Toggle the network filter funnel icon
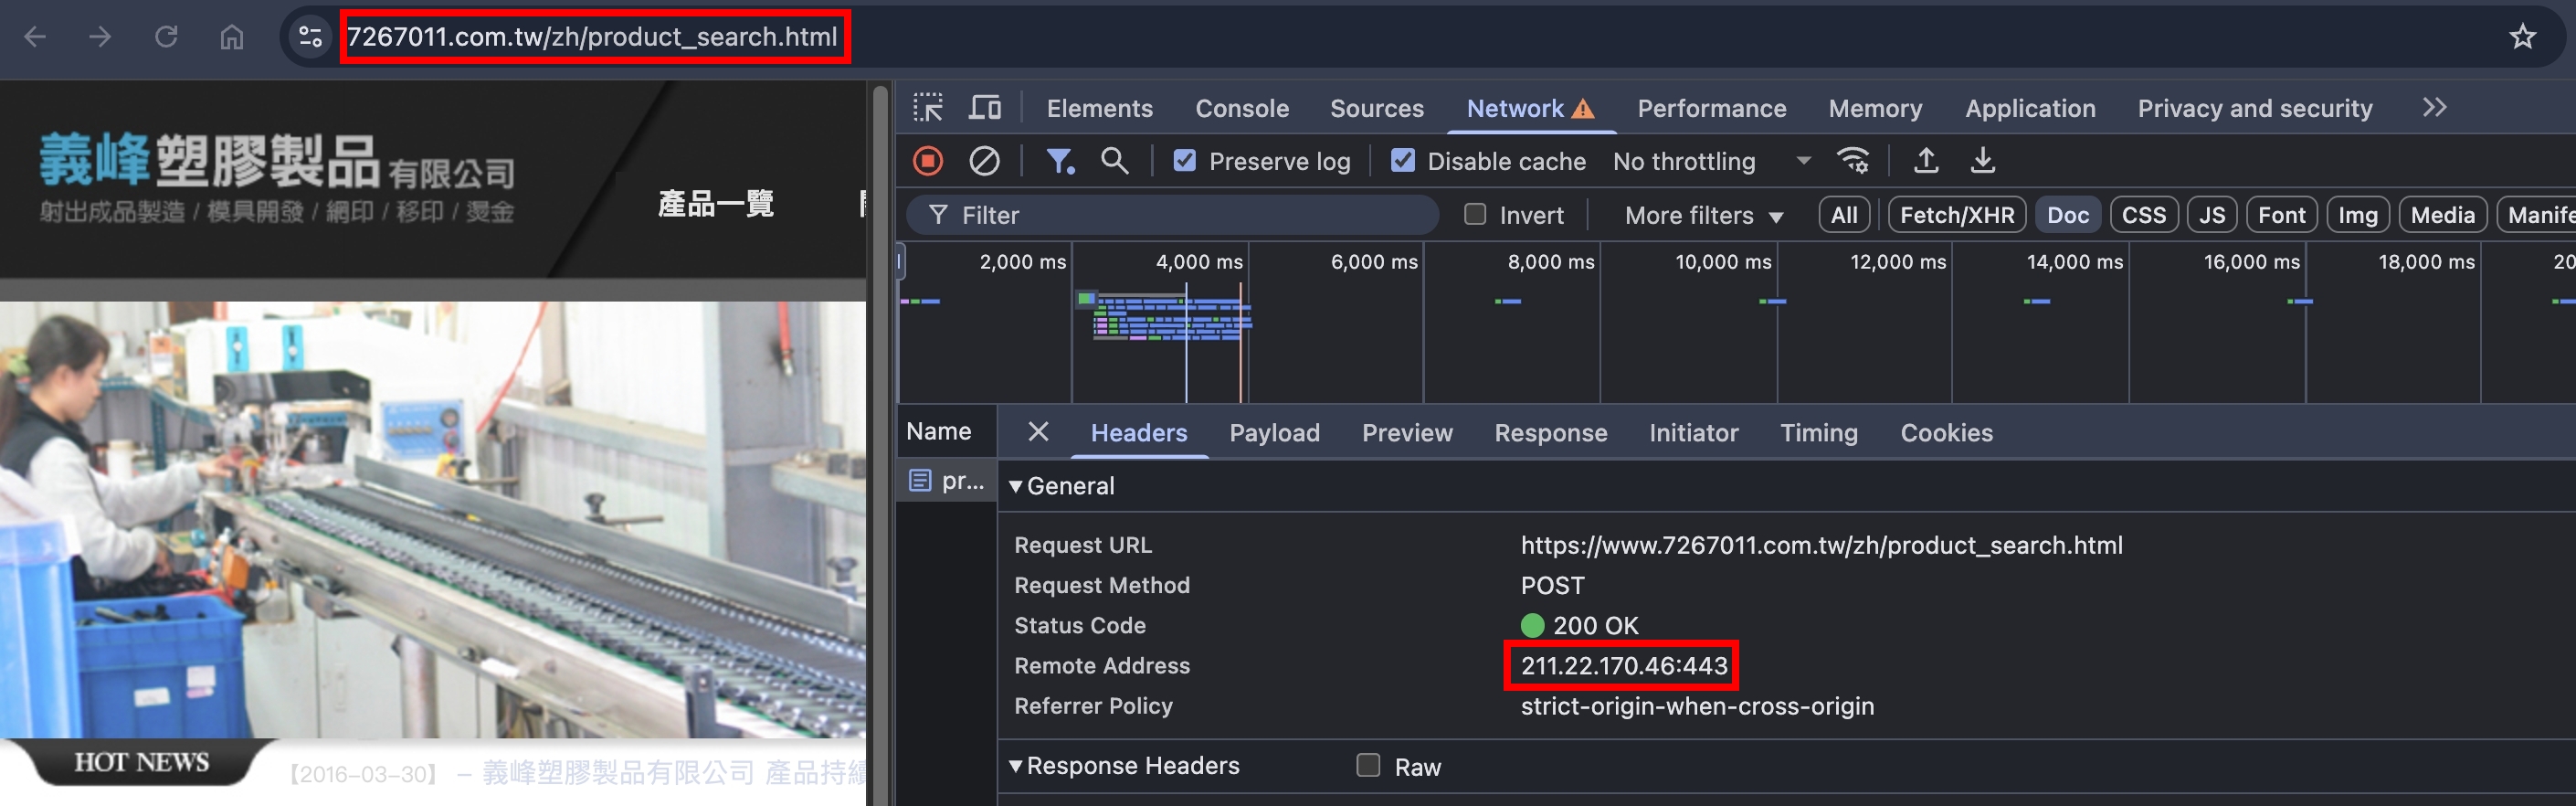Viewport: 2576px width, 806px height. pyautogui.click(x=1060, y=160)
